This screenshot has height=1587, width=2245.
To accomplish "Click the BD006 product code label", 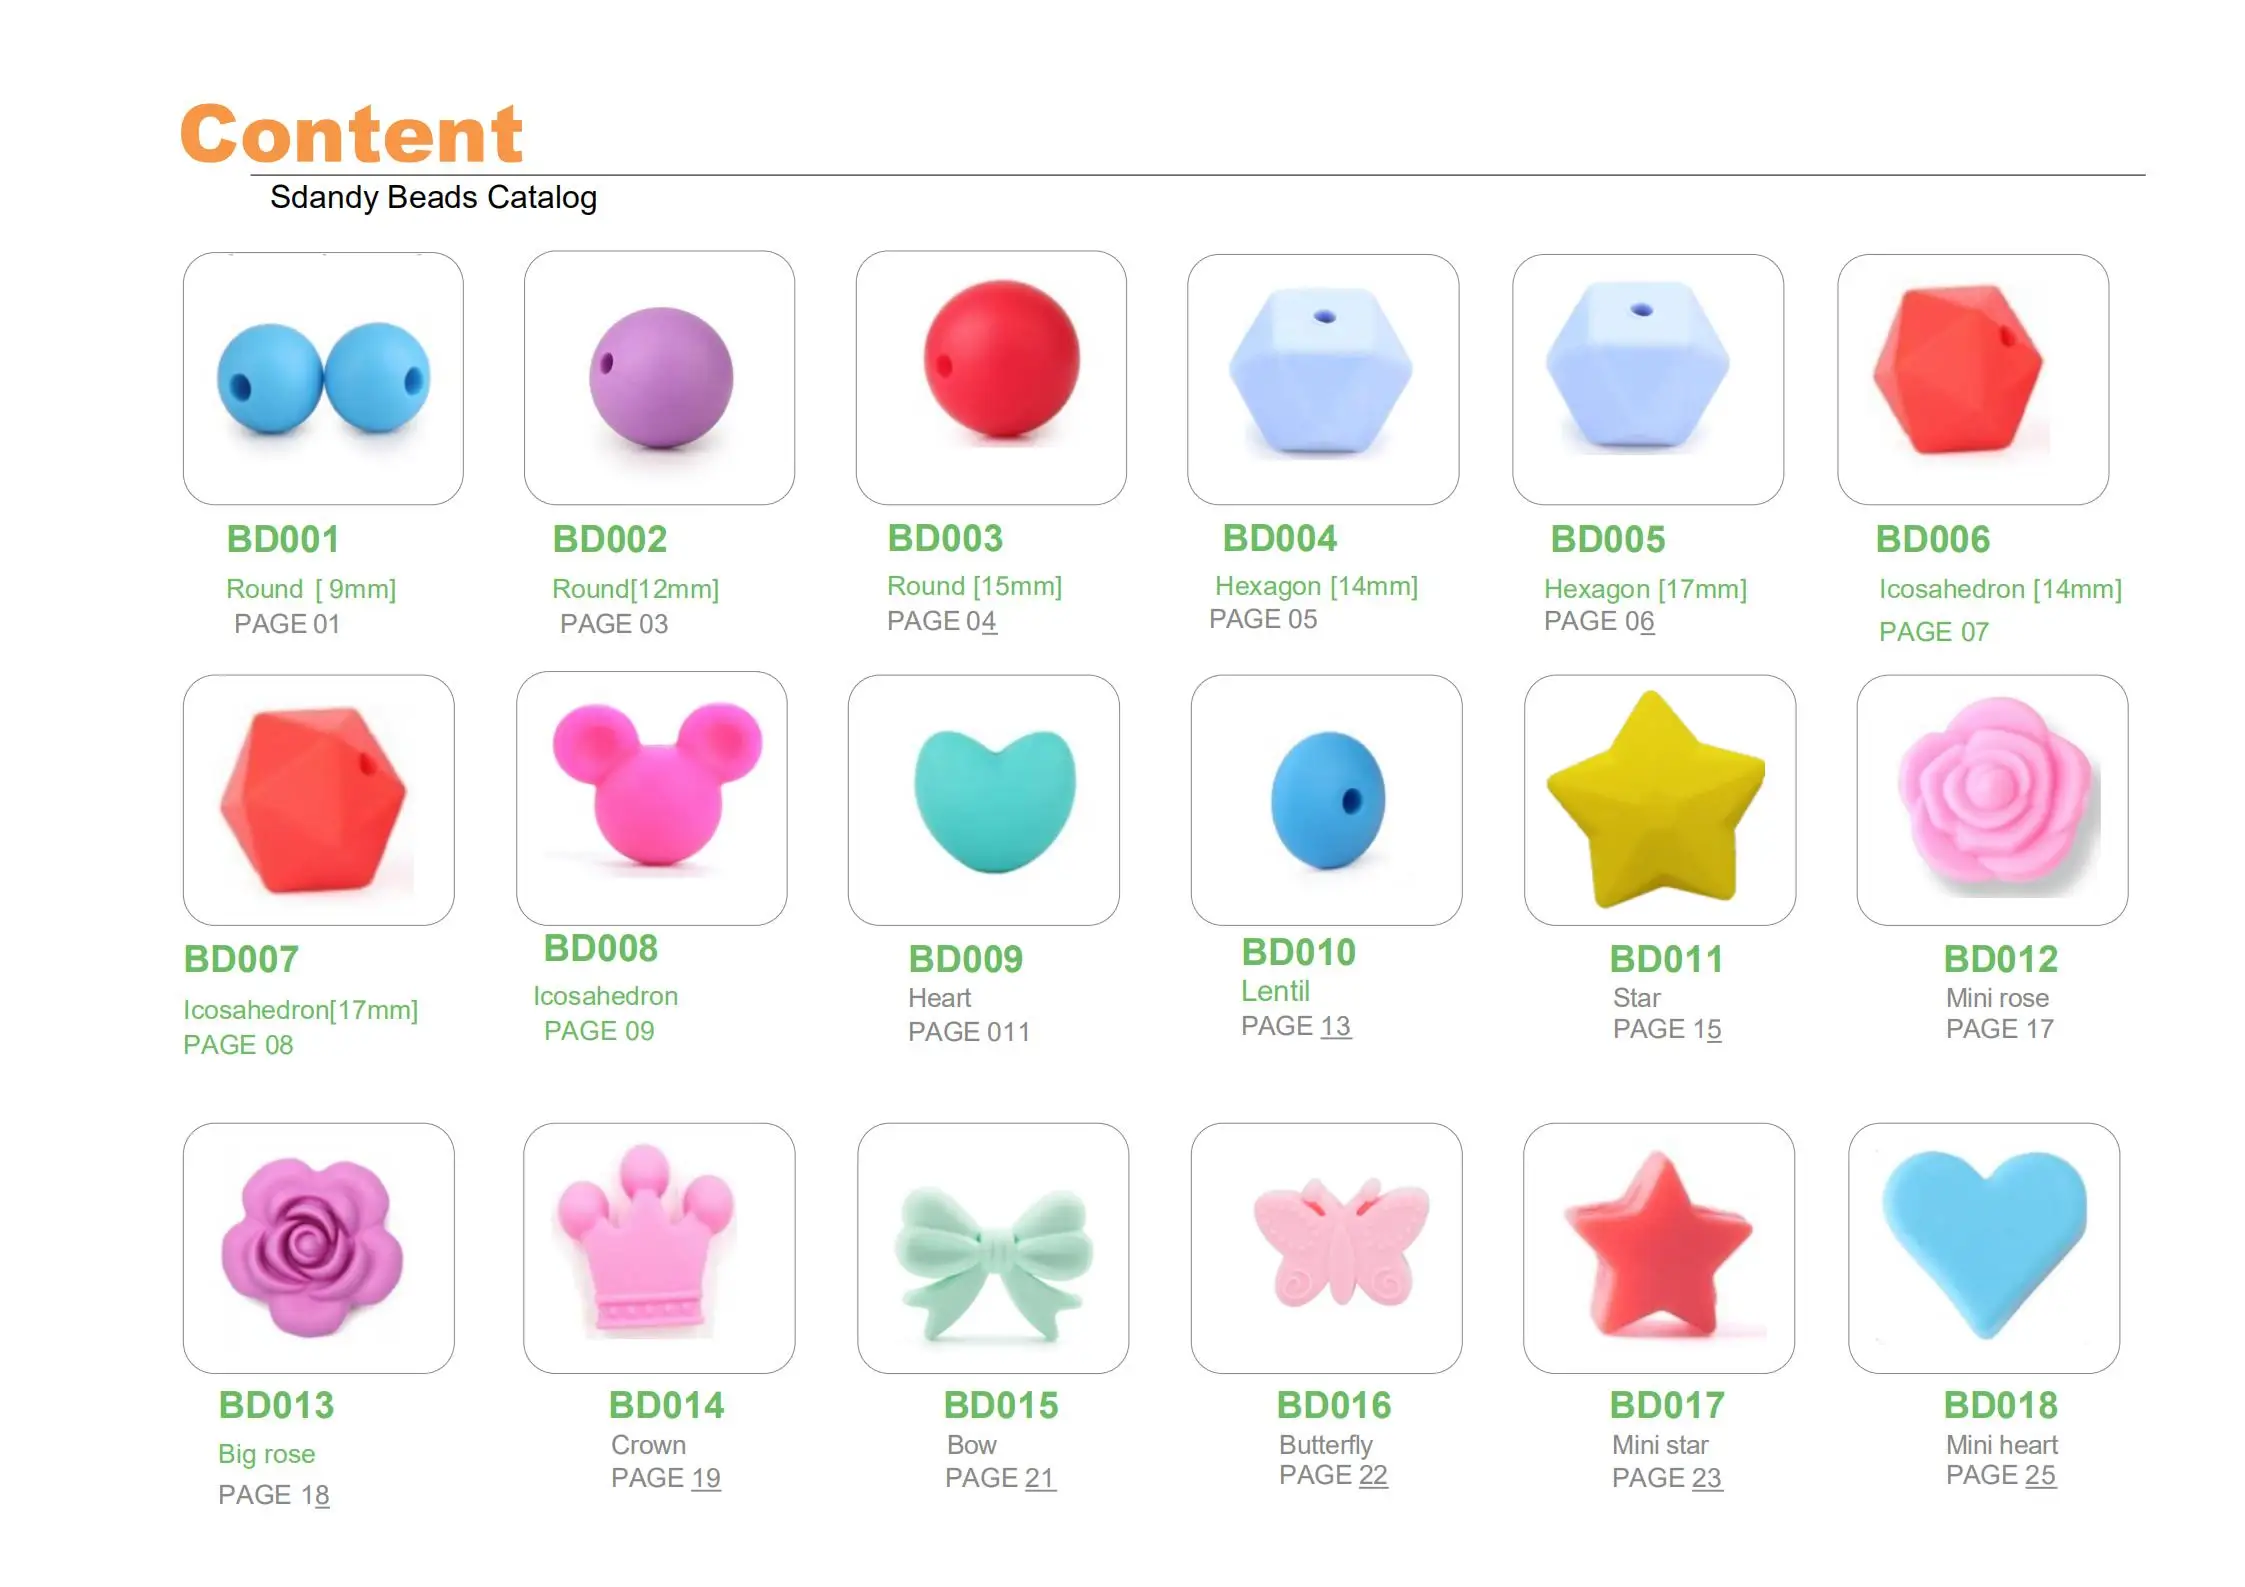I will [1933, 540].
